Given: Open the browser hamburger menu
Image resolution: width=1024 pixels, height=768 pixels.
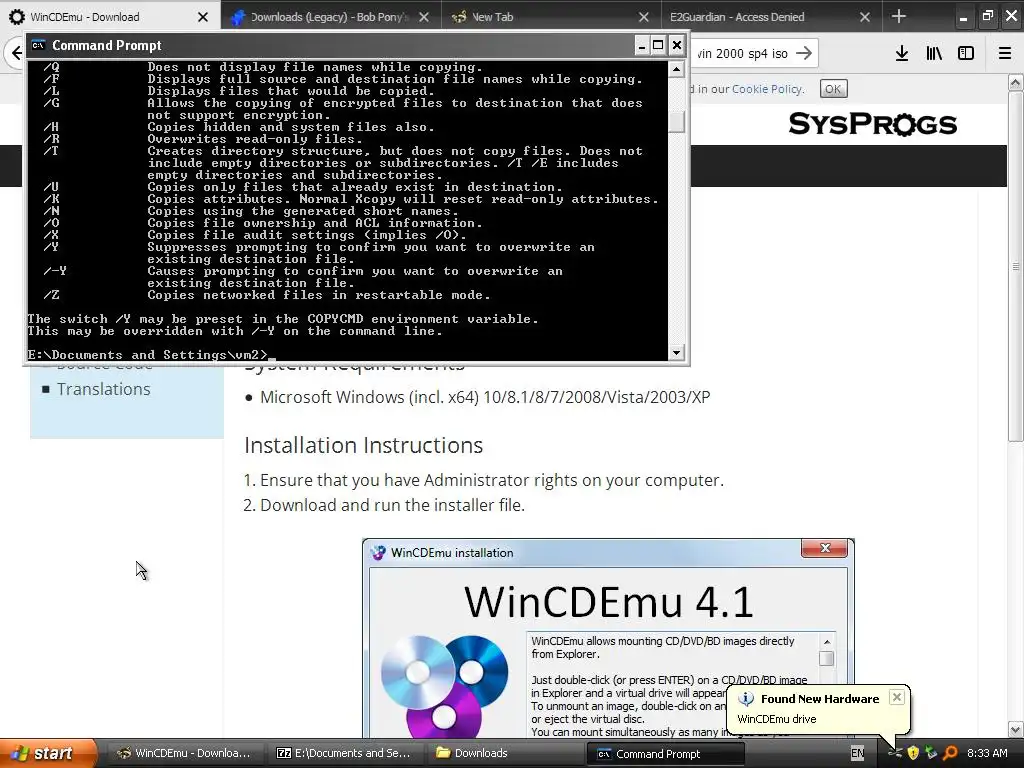Looking at the screenshot, I should pyautogui.click(x=1005, y=54).
